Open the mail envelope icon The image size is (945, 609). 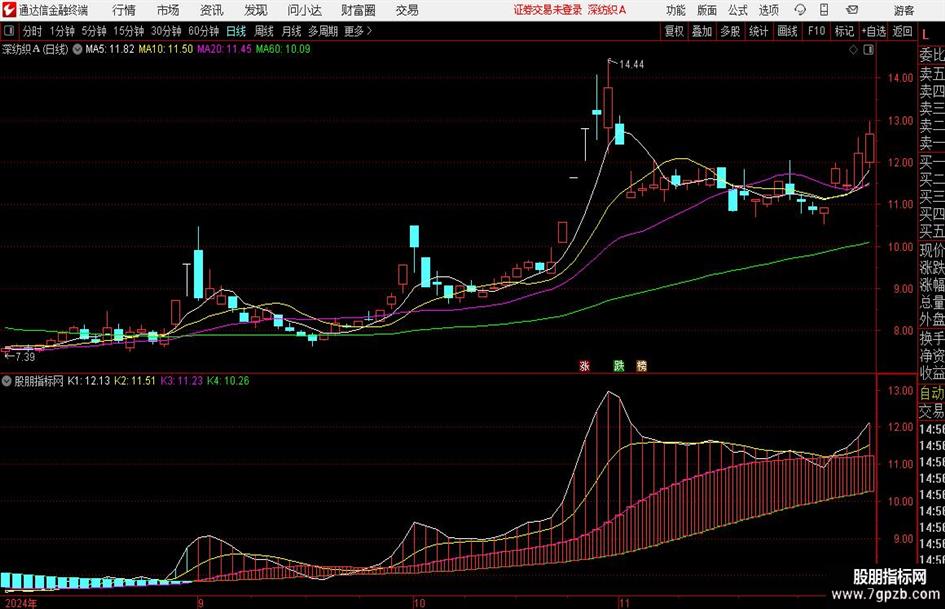click(x=852, y=10)
